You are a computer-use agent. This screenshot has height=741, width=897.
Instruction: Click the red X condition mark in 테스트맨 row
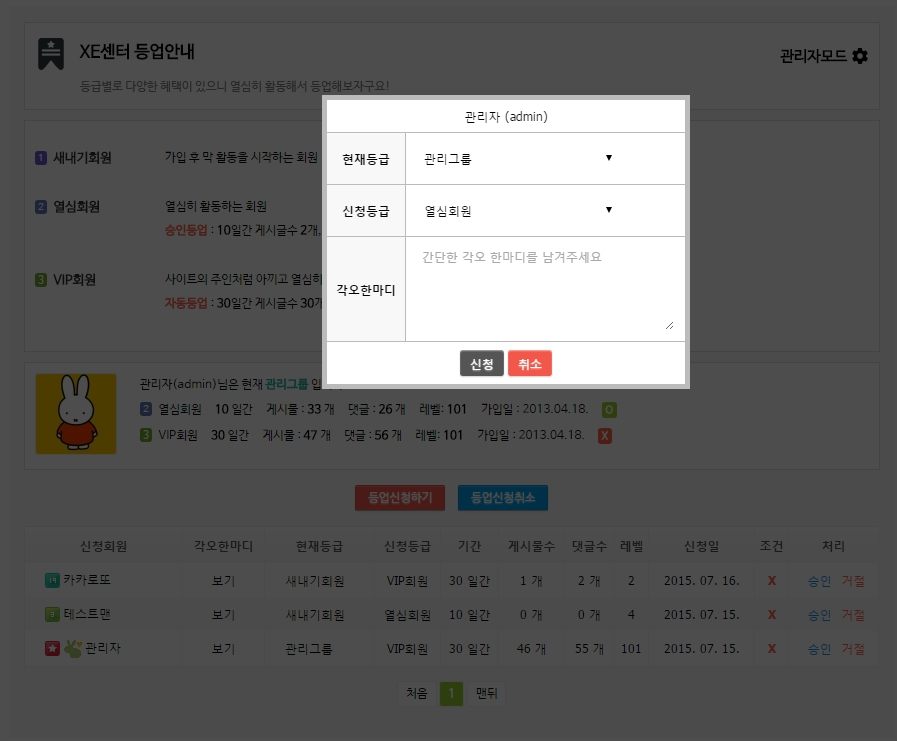pos(772,615)
